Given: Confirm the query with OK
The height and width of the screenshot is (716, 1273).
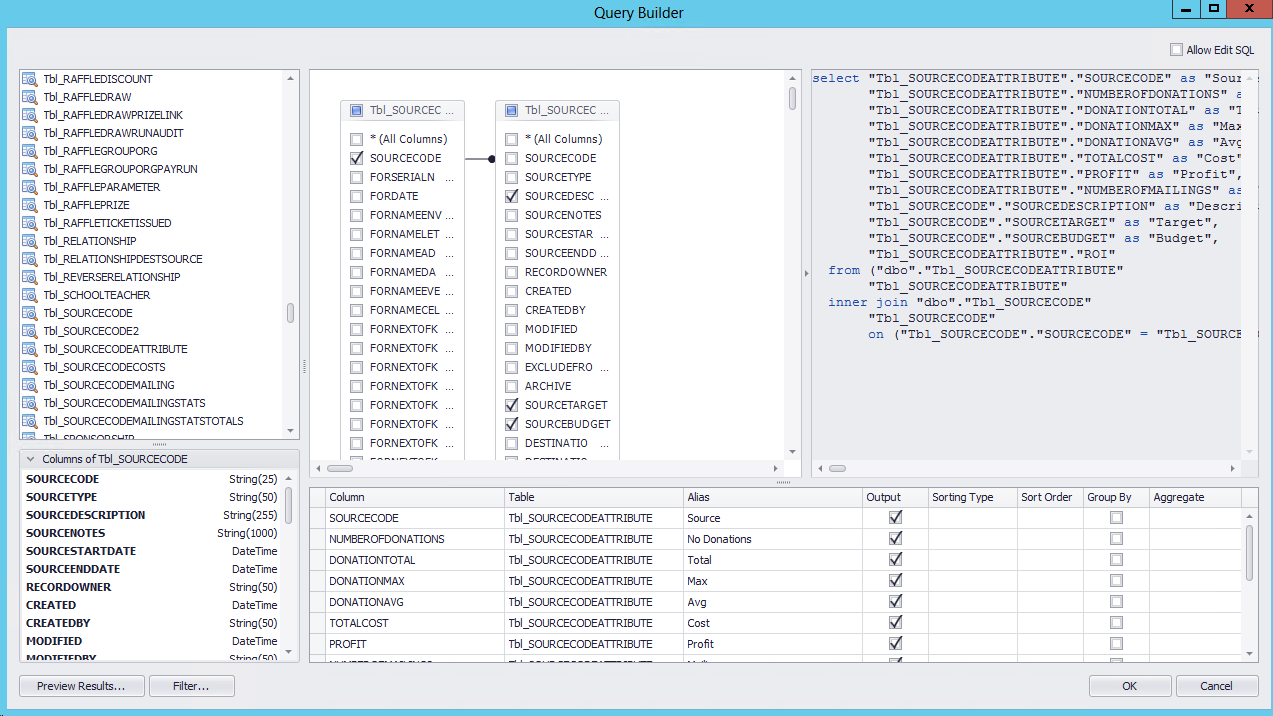Looking at the screenshot, I should point(1129,686).
